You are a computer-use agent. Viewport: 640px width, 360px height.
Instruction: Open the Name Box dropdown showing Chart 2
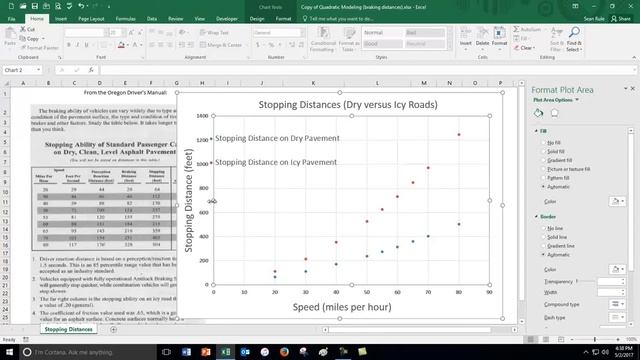pyautogui.click(x=38, y=70)
